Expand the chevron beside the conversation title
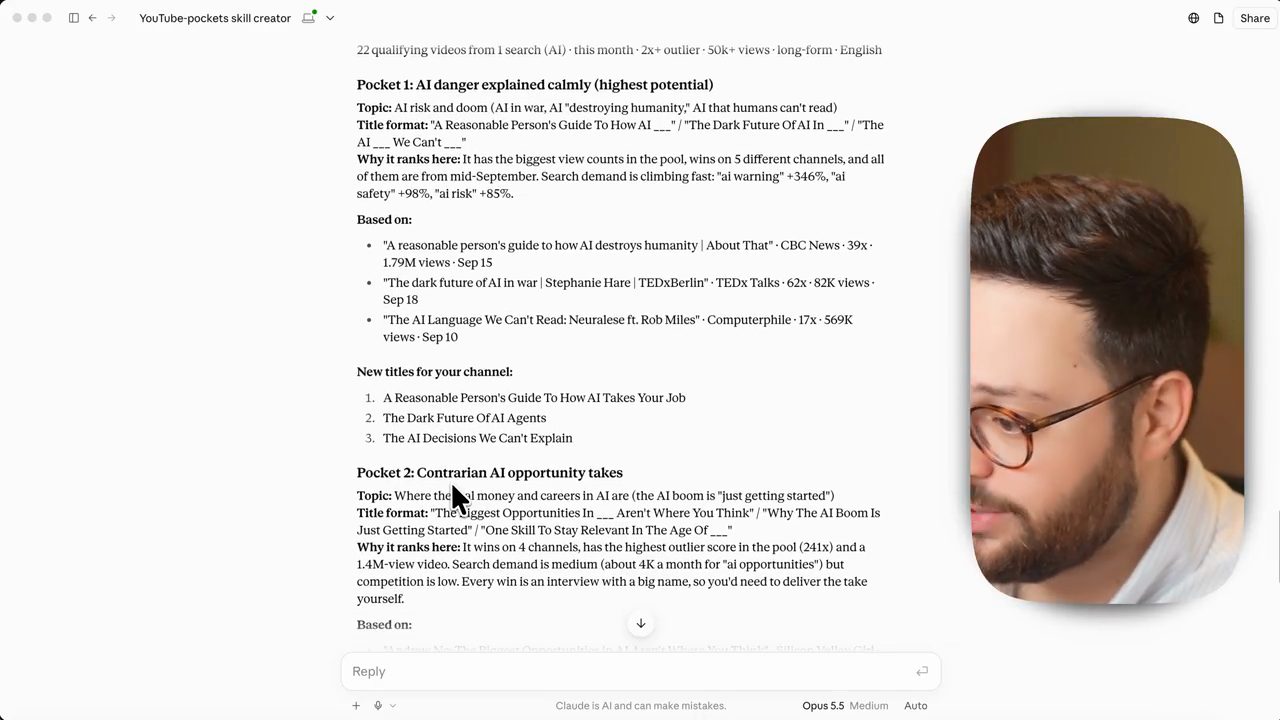 coord(330,18)
